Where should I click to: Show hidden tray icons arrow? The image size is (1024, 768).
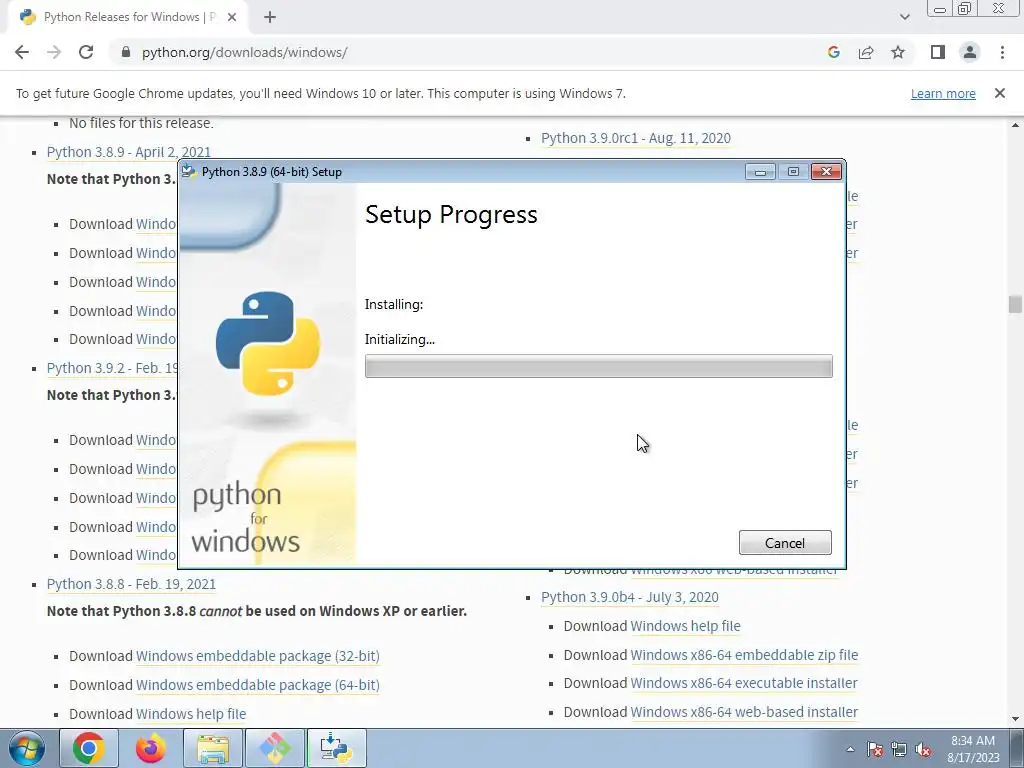[x=850, y=749]
